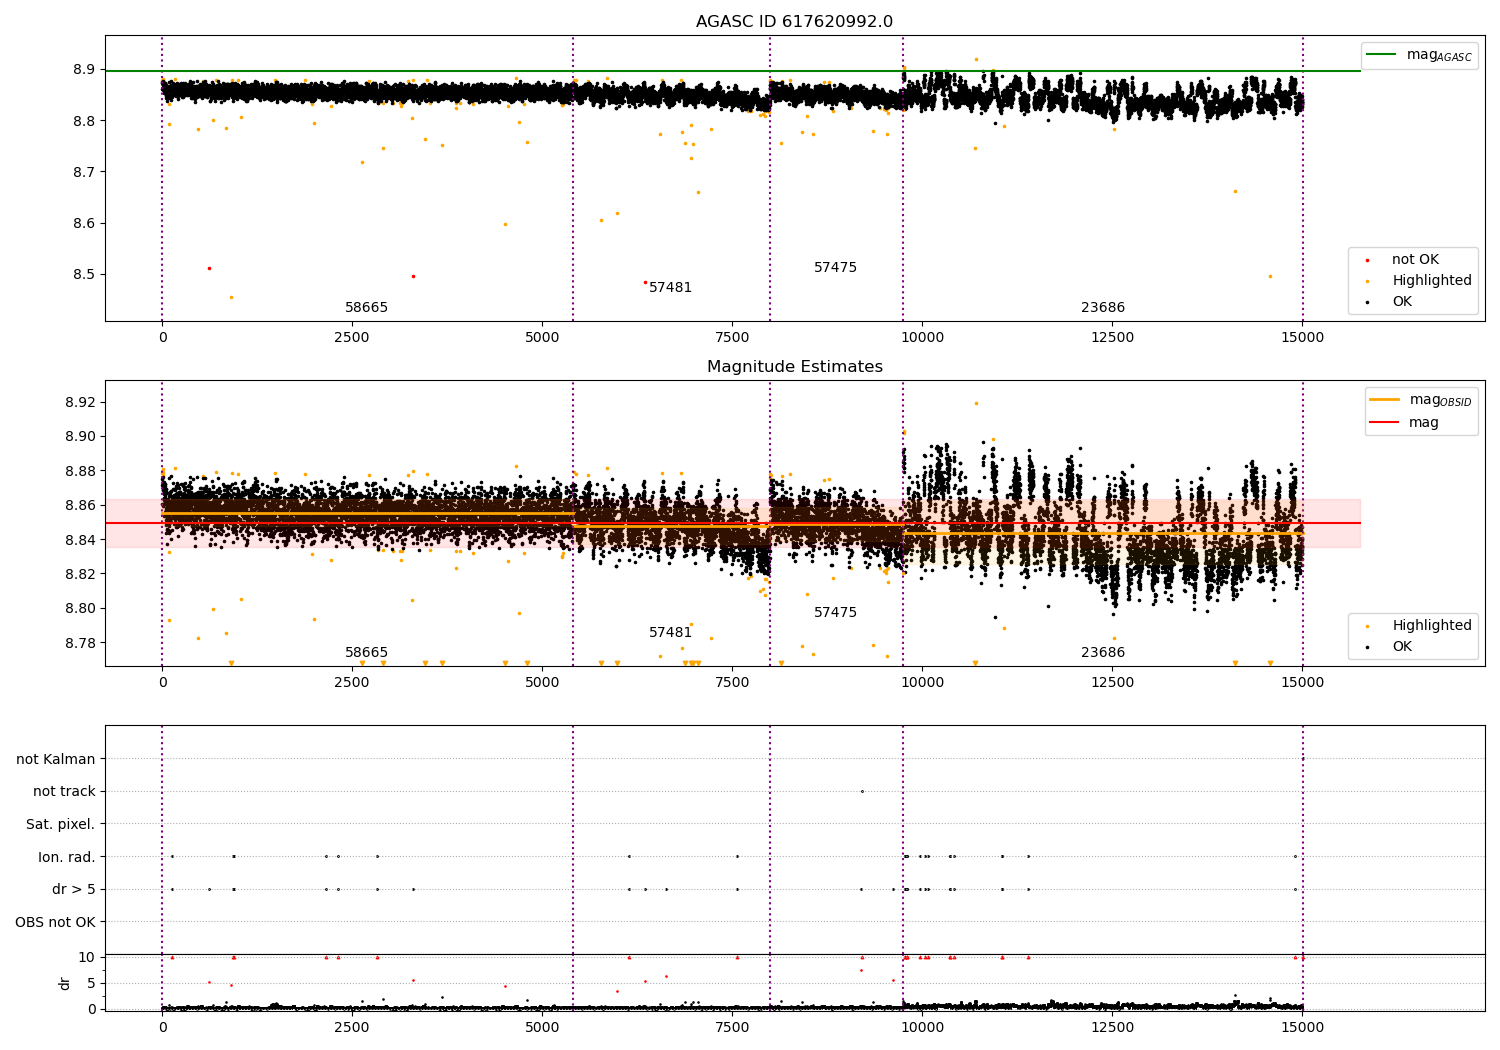Screen dimensions: 1500x1050
Task: Click the 8.86 y-axis tick label
Action: coord(79,505)
